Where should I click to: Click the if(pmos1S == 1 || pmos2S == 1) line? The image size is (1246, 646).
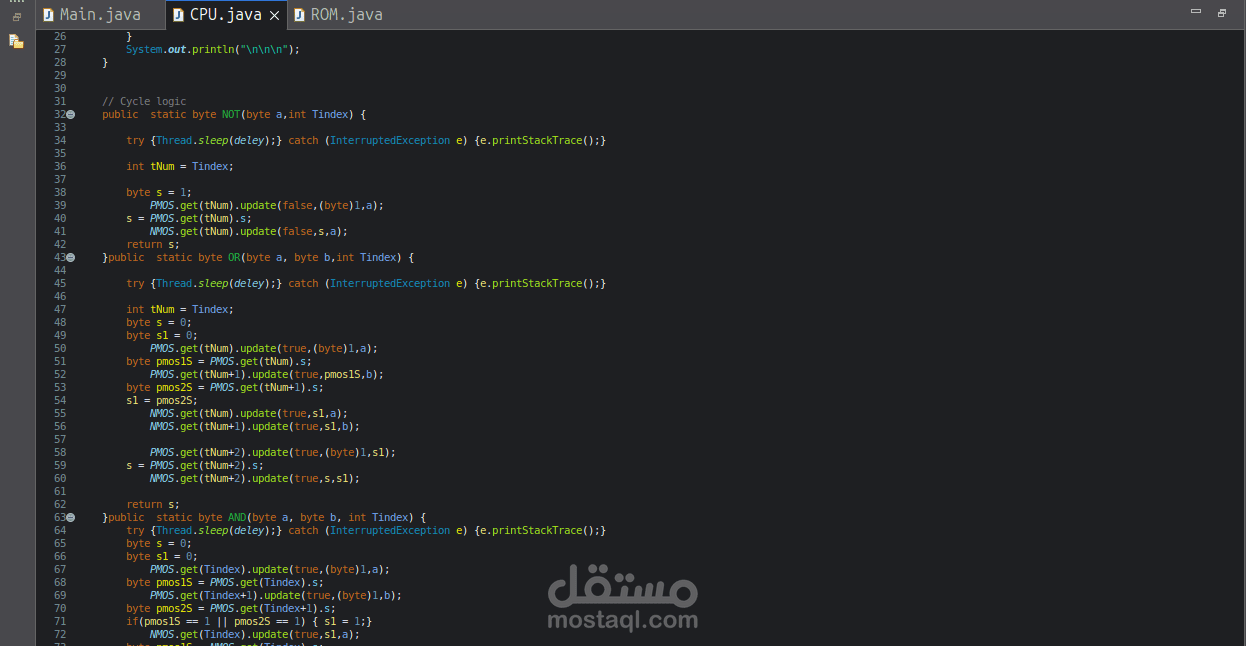point(249,621)
